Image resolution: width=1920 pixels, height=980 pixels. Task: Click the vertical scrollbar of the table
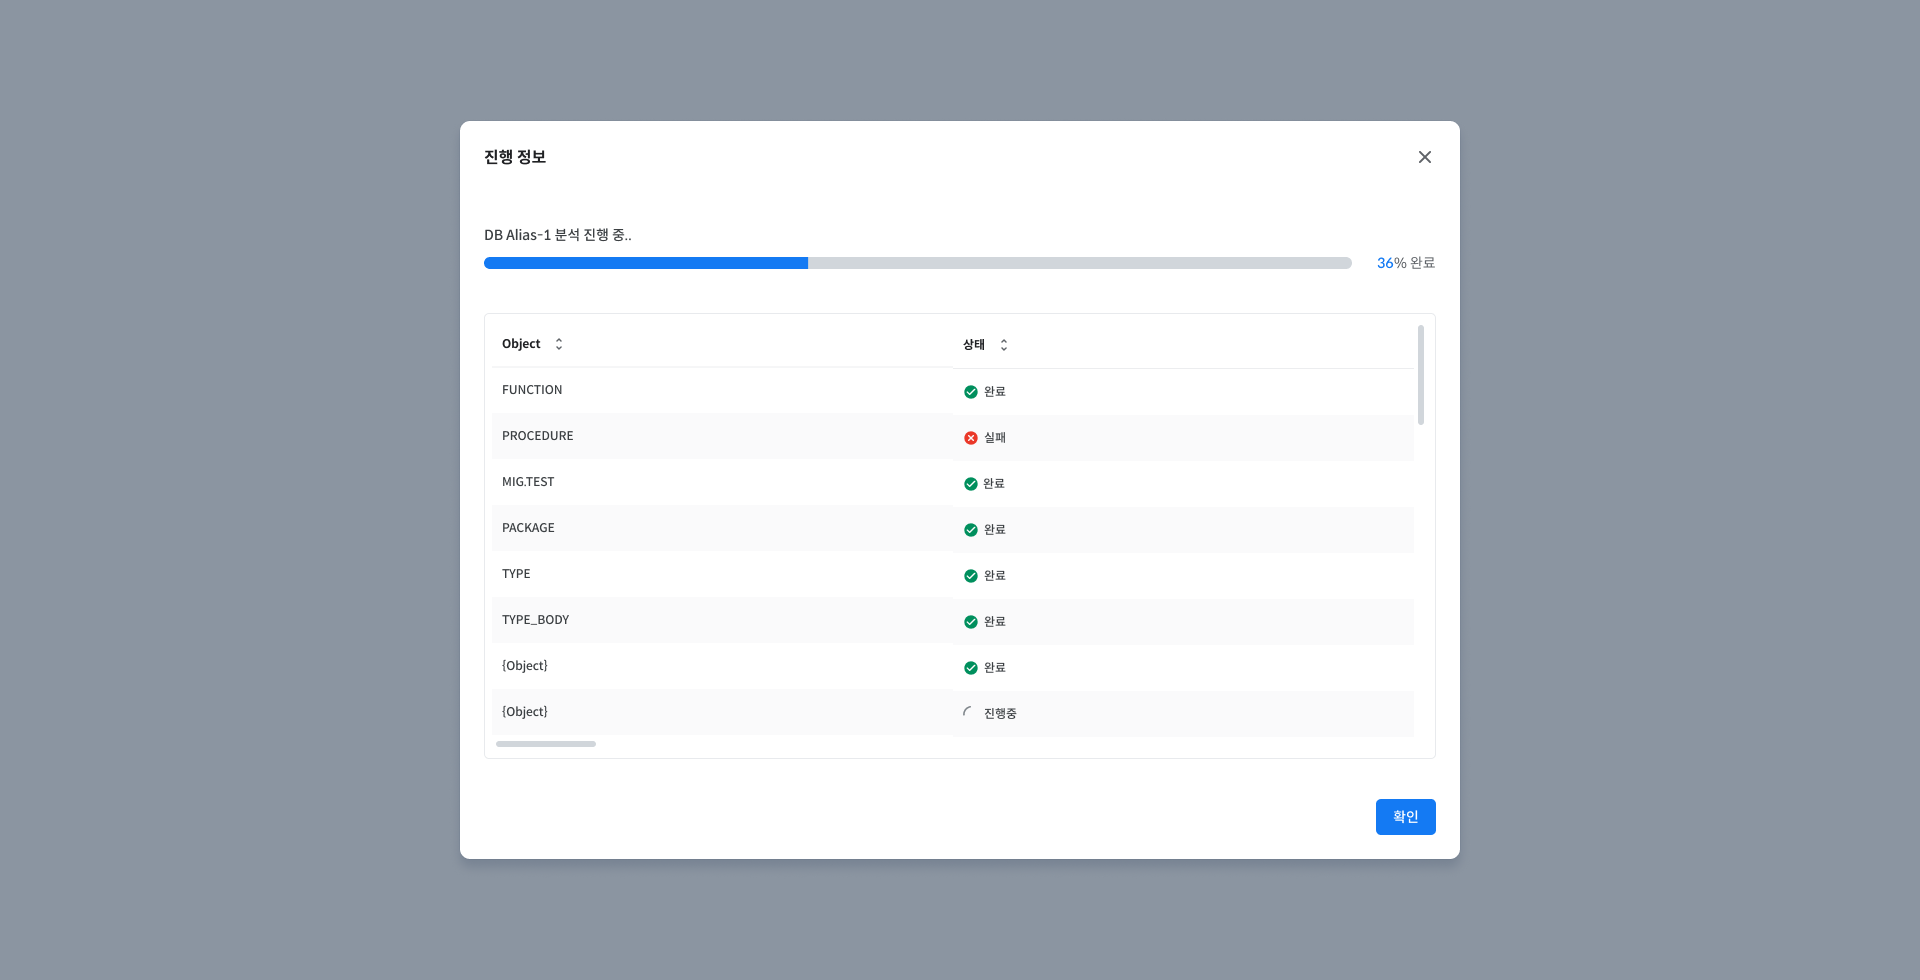tap(1421, 375)
